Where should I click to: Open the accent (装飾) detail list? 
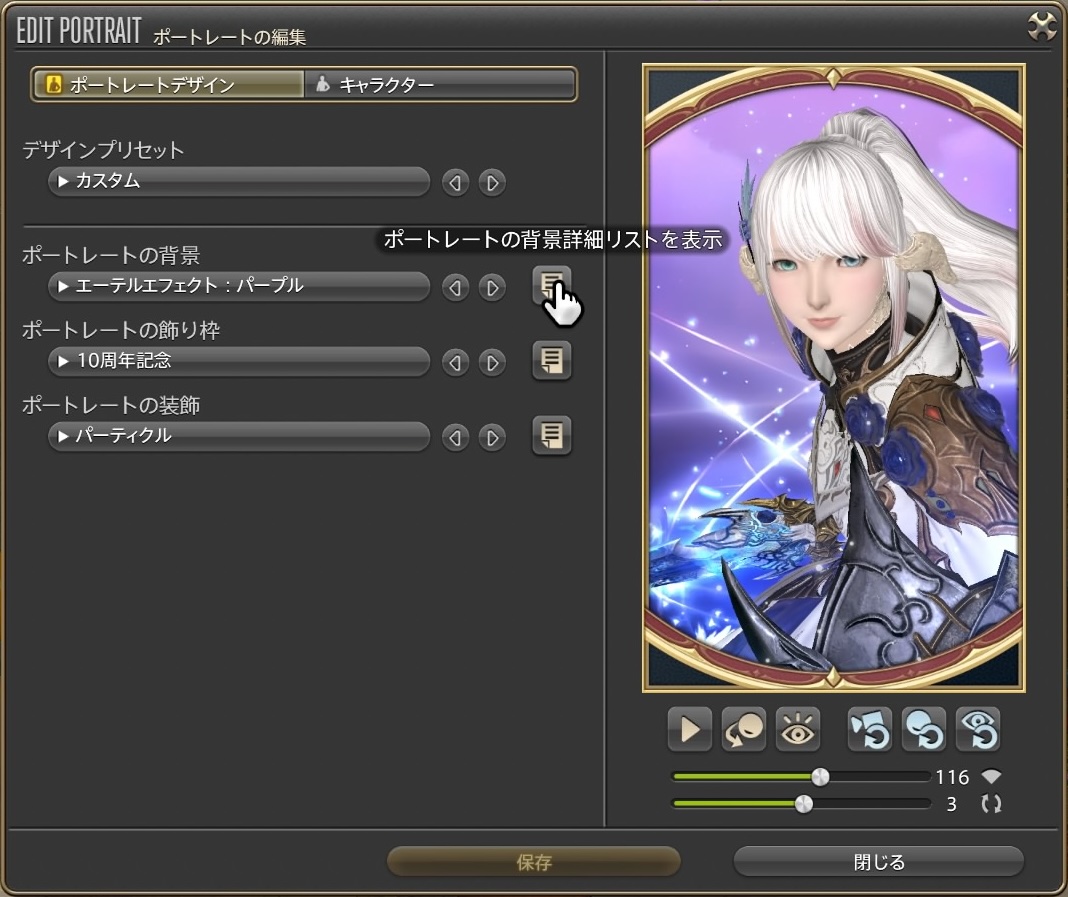(x=551, y=436)
